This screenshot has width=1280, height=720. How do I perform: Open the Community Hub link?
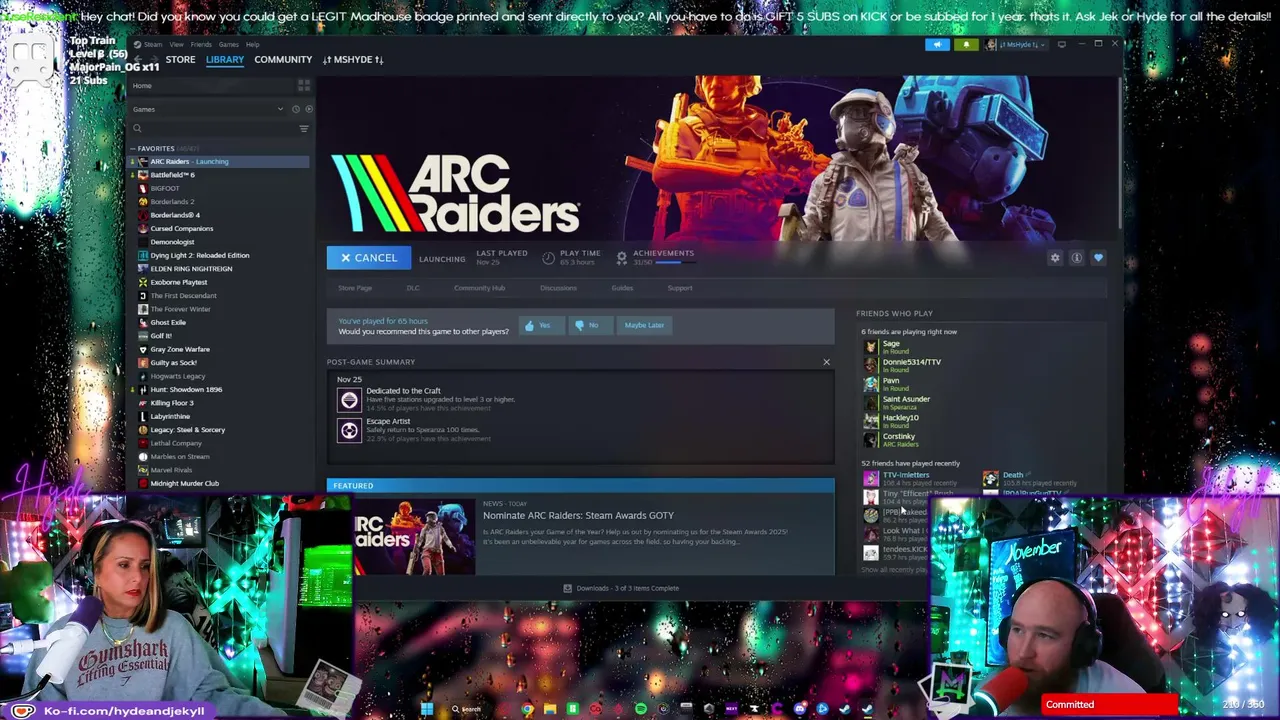coord(479,288)
